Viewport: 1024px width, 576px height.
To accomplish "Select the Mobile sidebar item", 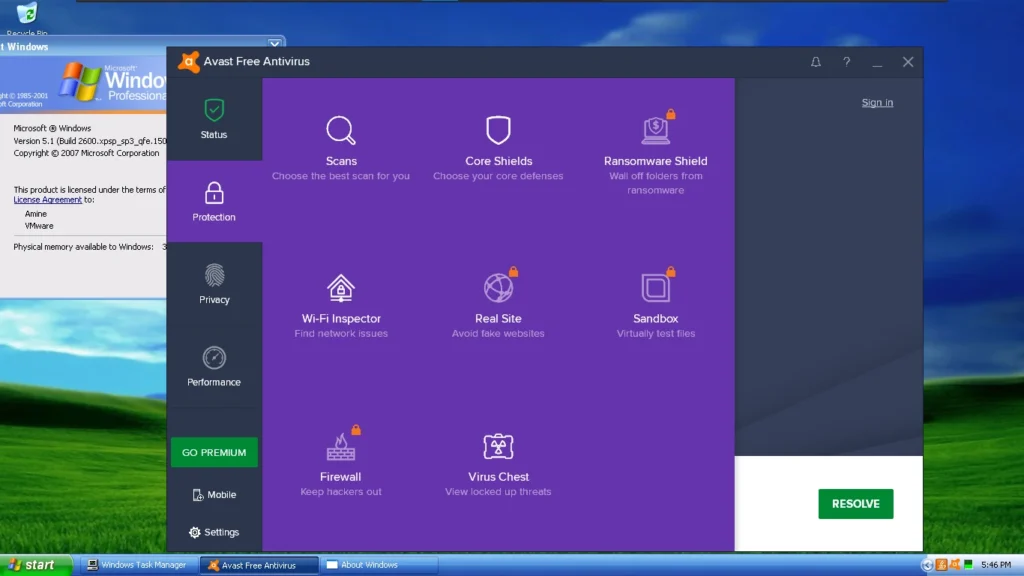I will click(x=214, y=494).
